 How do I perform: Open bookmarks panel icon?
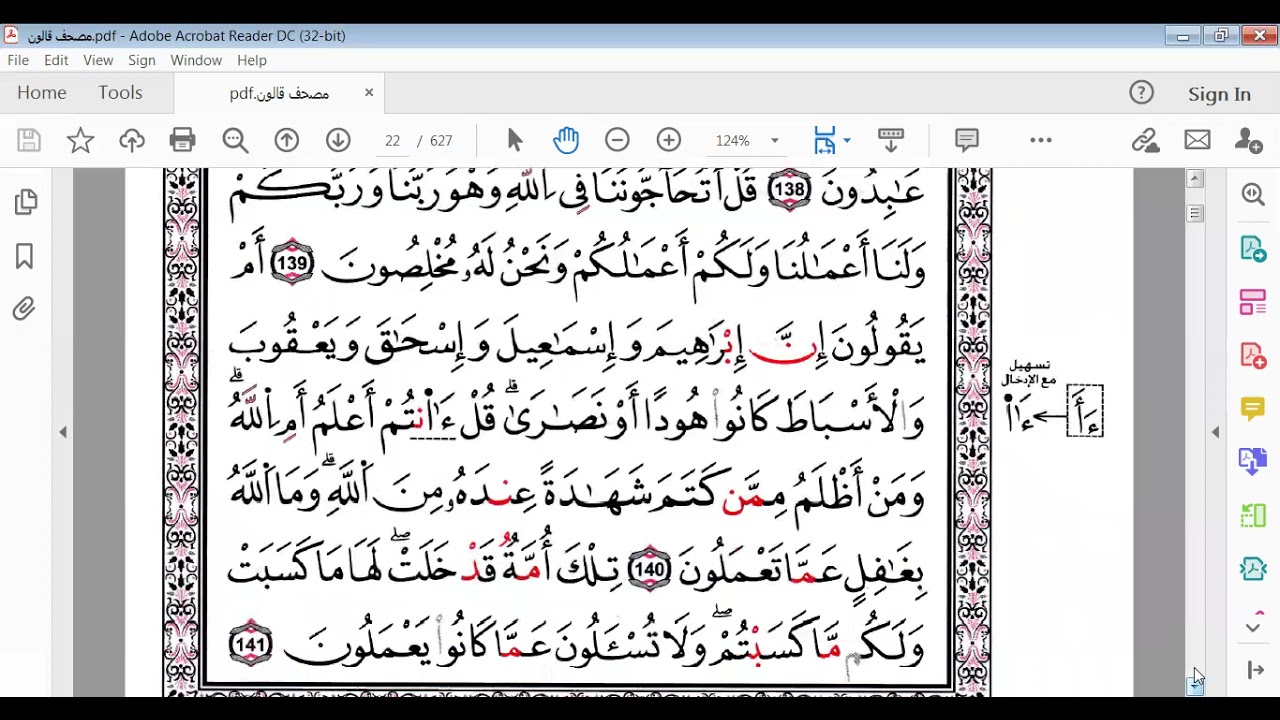25,256
